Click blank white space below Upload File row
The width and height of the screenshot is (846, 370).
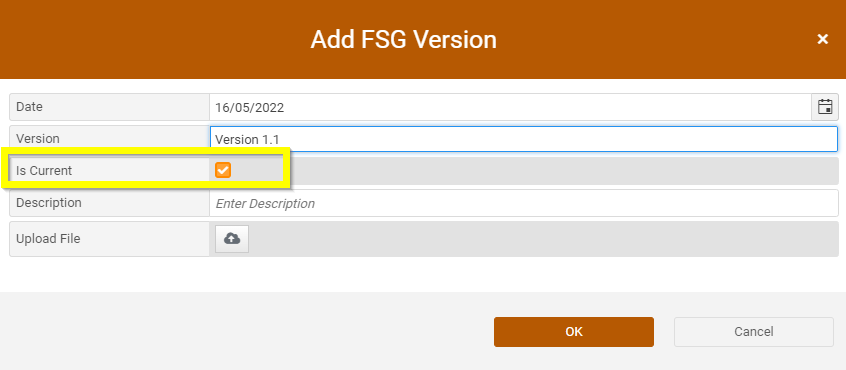point(423,274)
